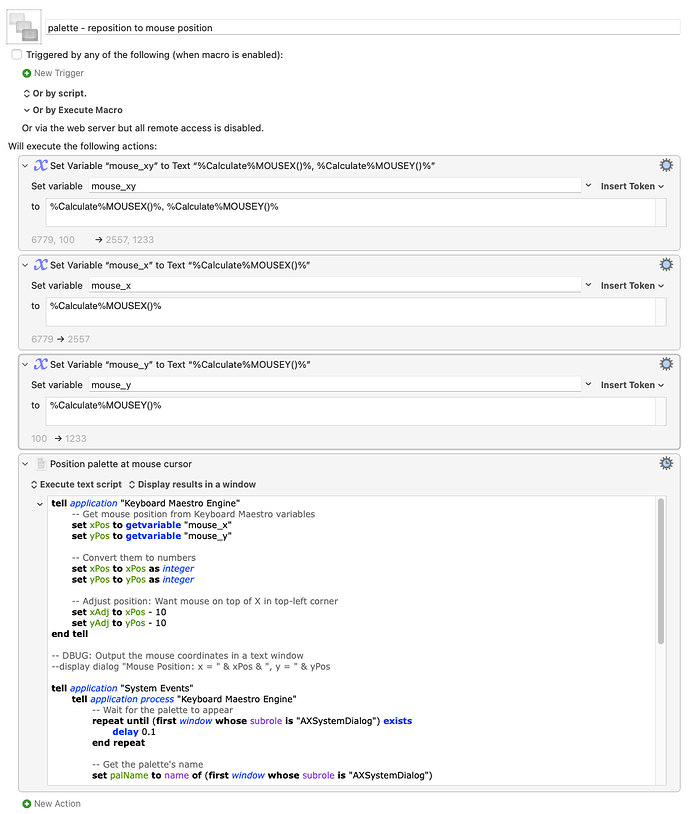Expand the Or by Execute Macro option

(x=27, y=110)
